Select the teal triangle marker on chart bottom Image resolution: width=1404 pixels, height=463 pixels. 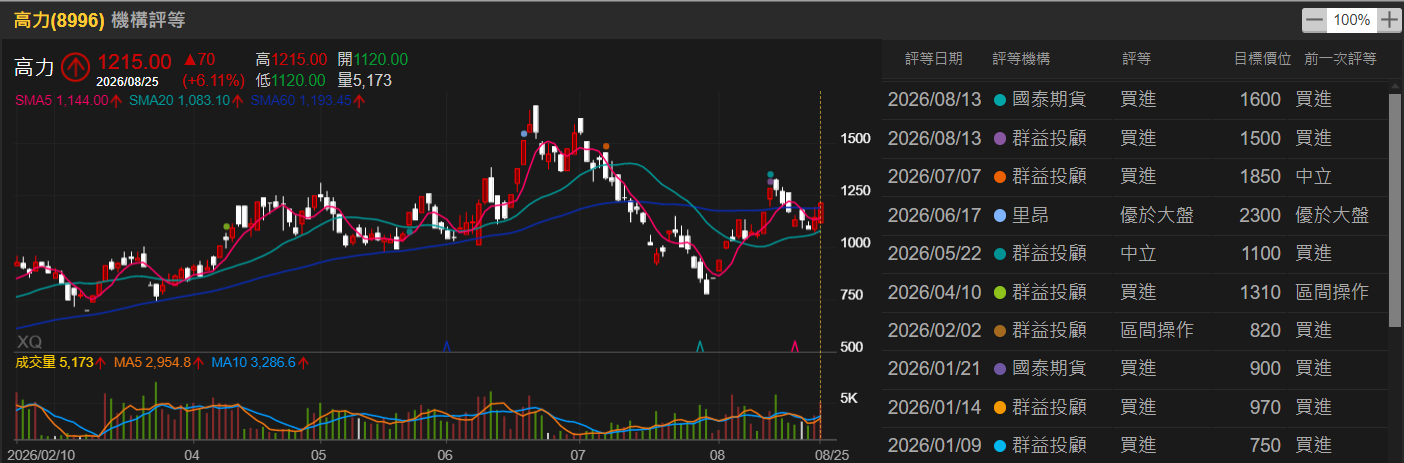700,346
